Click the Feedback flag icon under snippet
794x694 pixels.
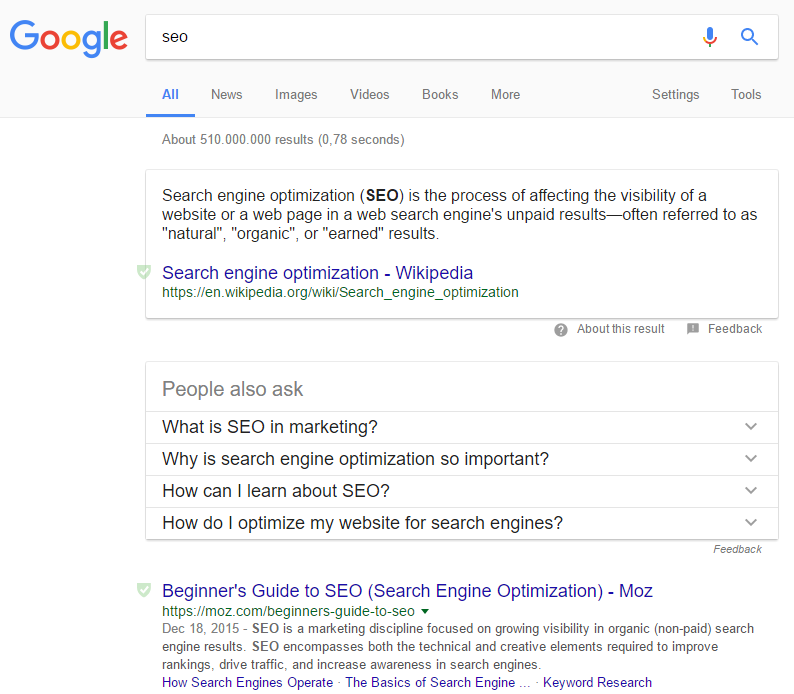pos(693,329)
